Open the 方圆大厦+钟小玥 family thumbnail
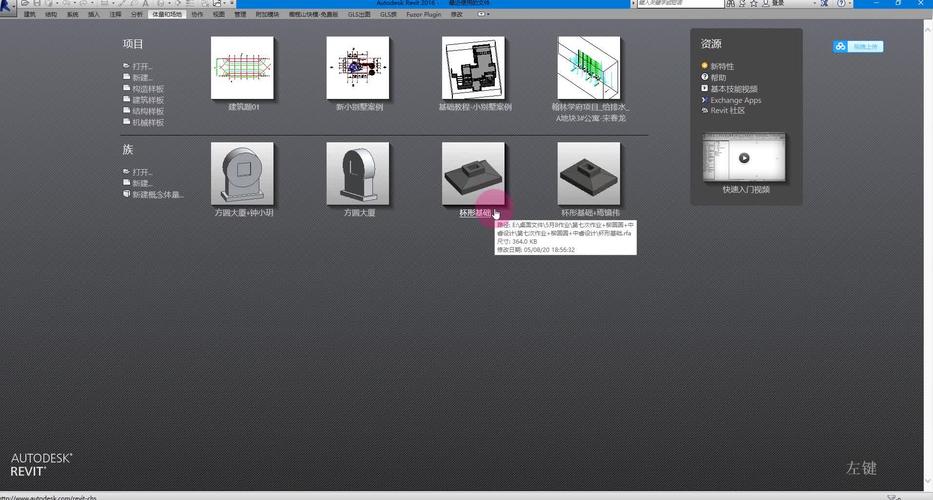 [x=242, y=173]
